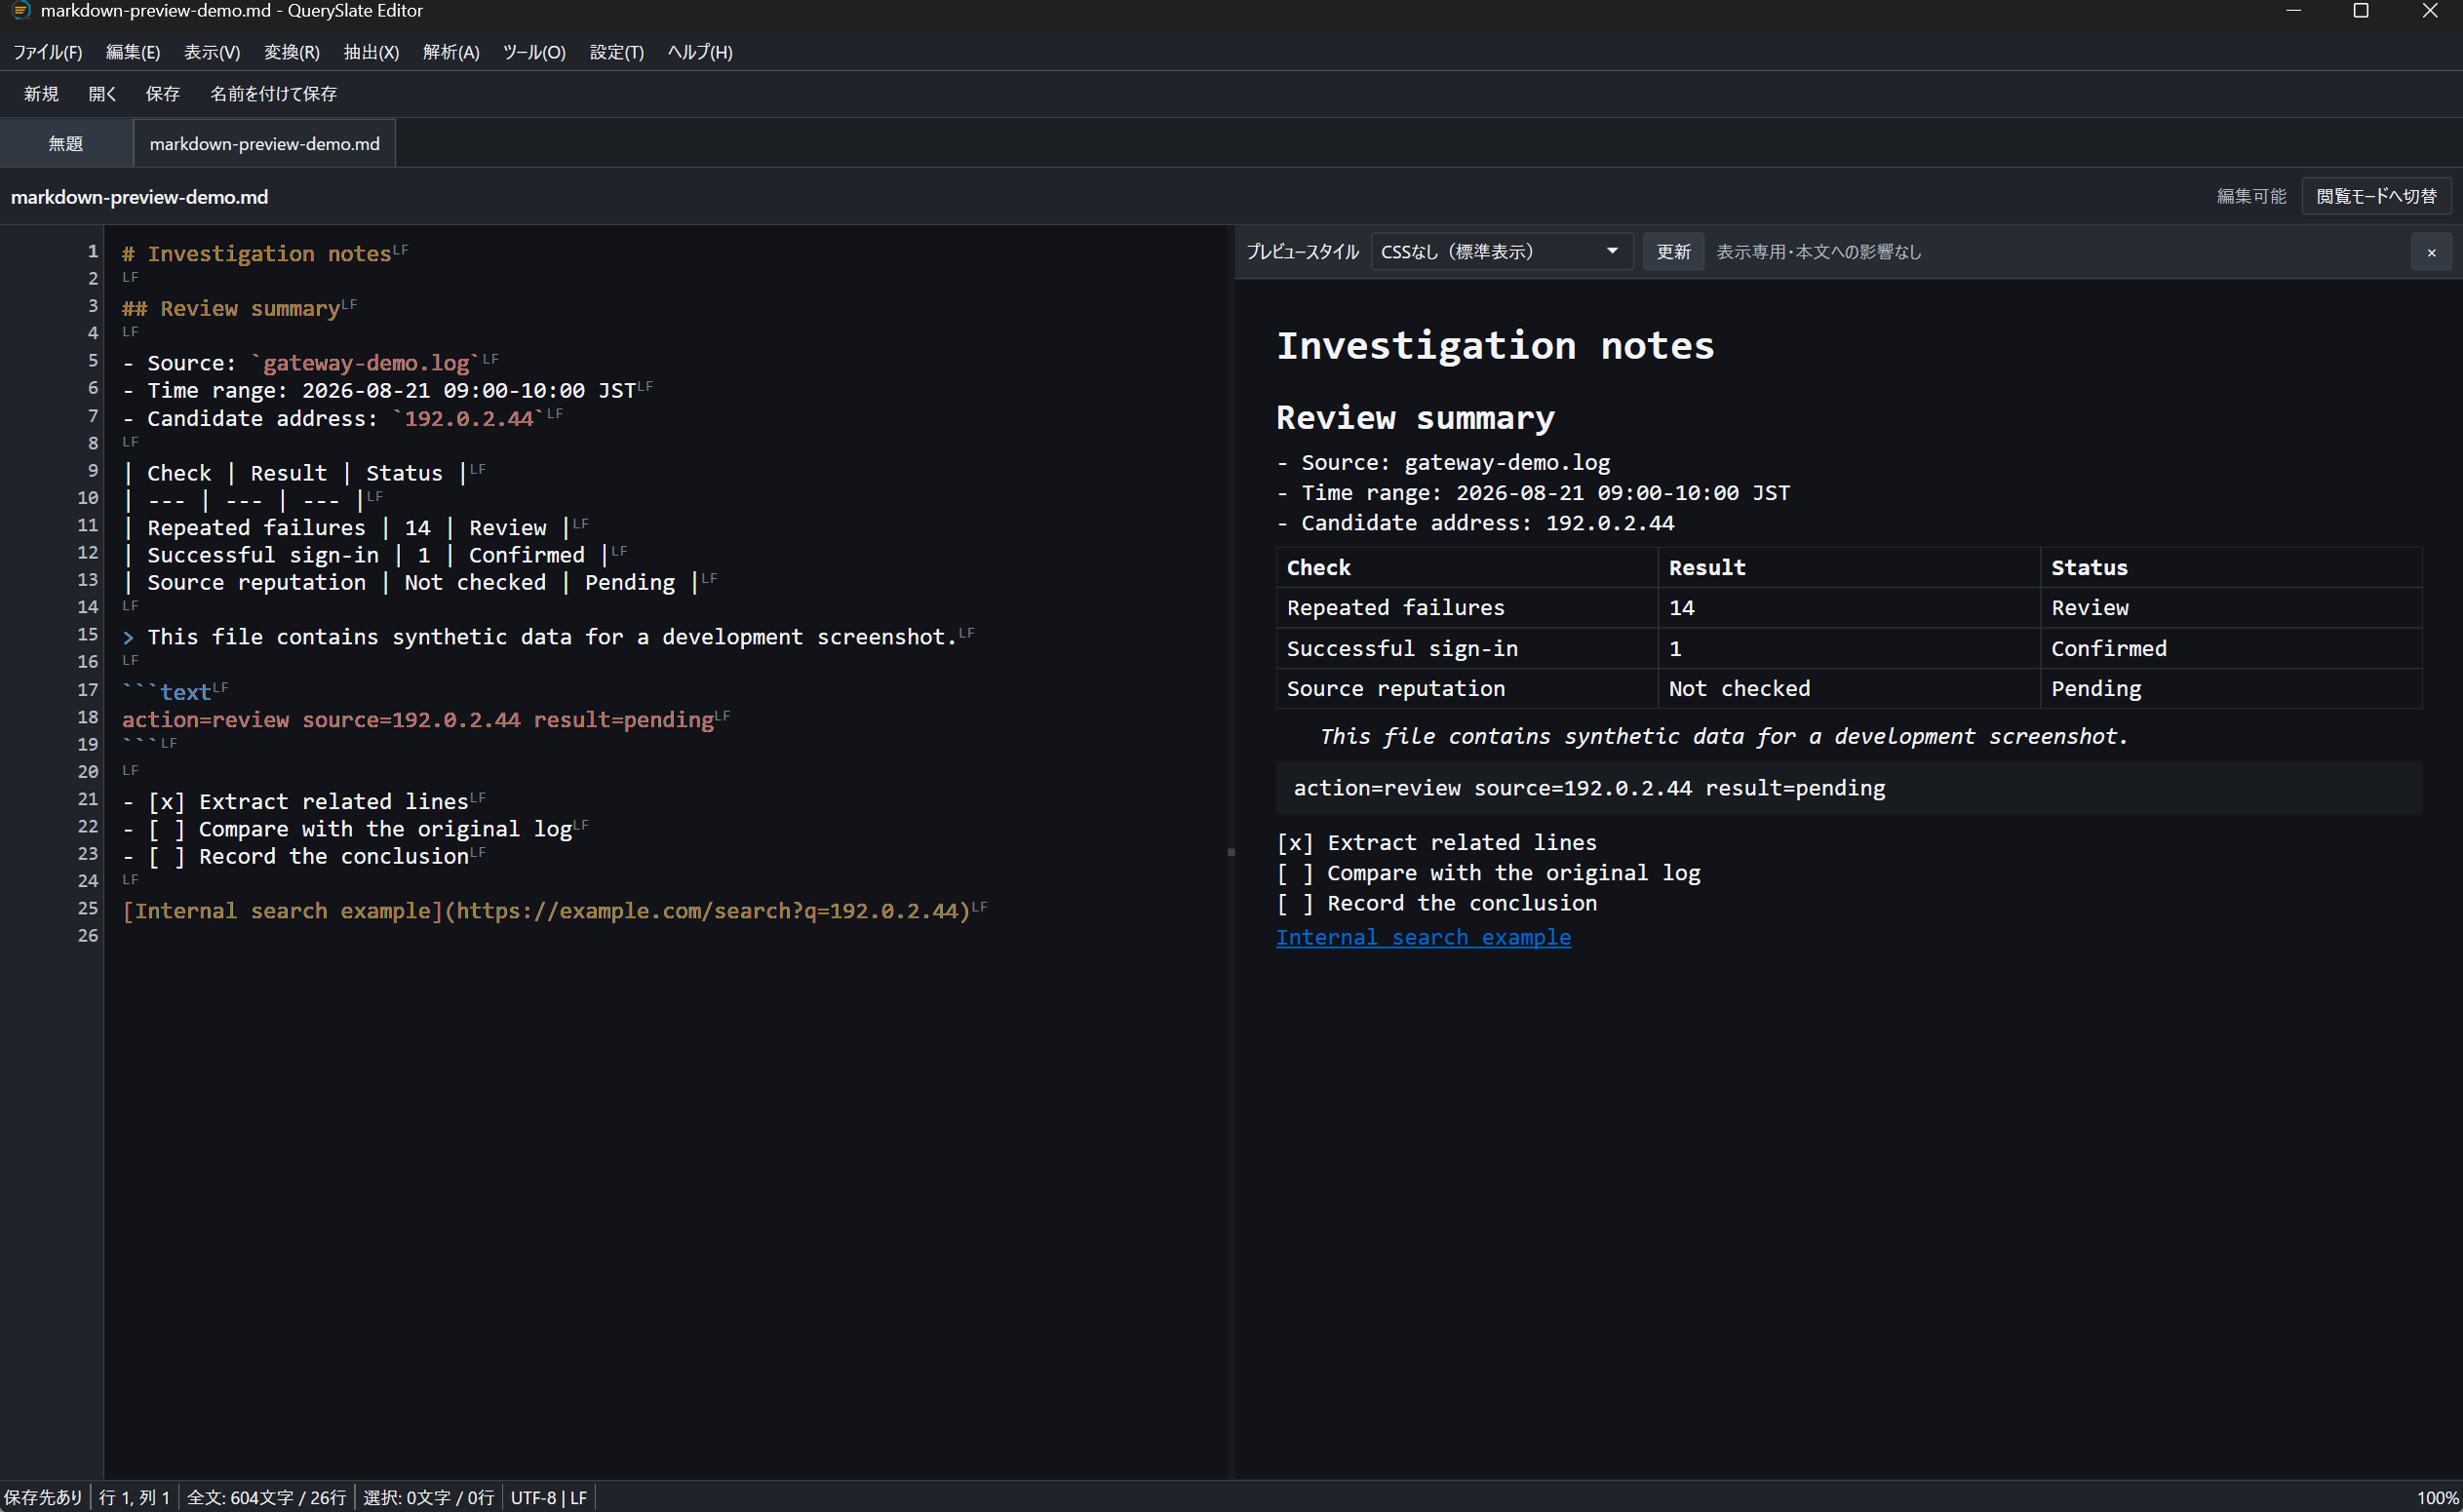Click the 新規 toolbar button
The width and height of the screenshot is (2463, 1512).
click(x=41, y=94)
